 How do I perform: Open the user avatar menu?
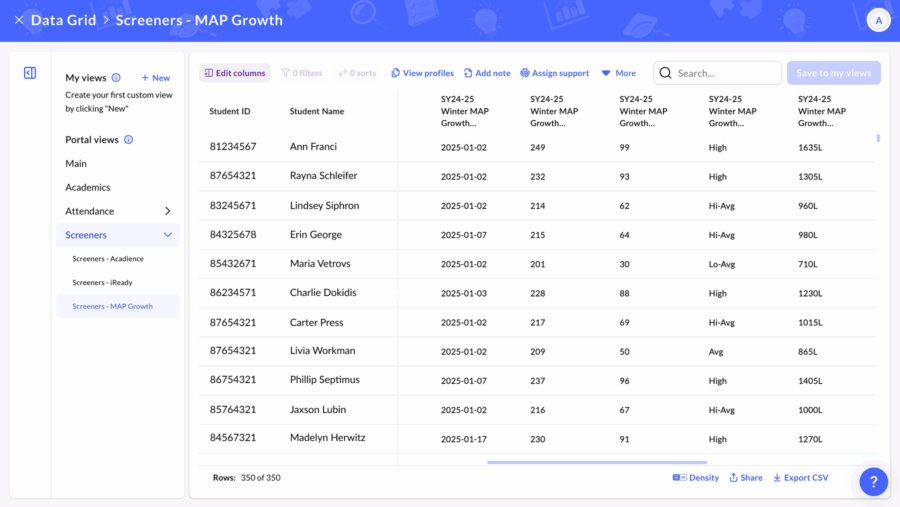click(x=877, y=20)
